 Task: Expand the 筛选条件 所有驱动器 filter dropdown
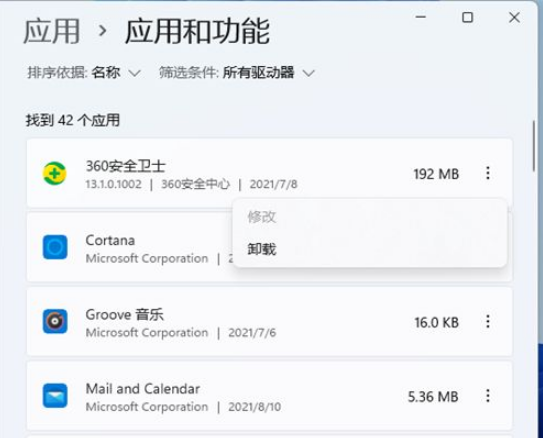(x=237, y=73)
